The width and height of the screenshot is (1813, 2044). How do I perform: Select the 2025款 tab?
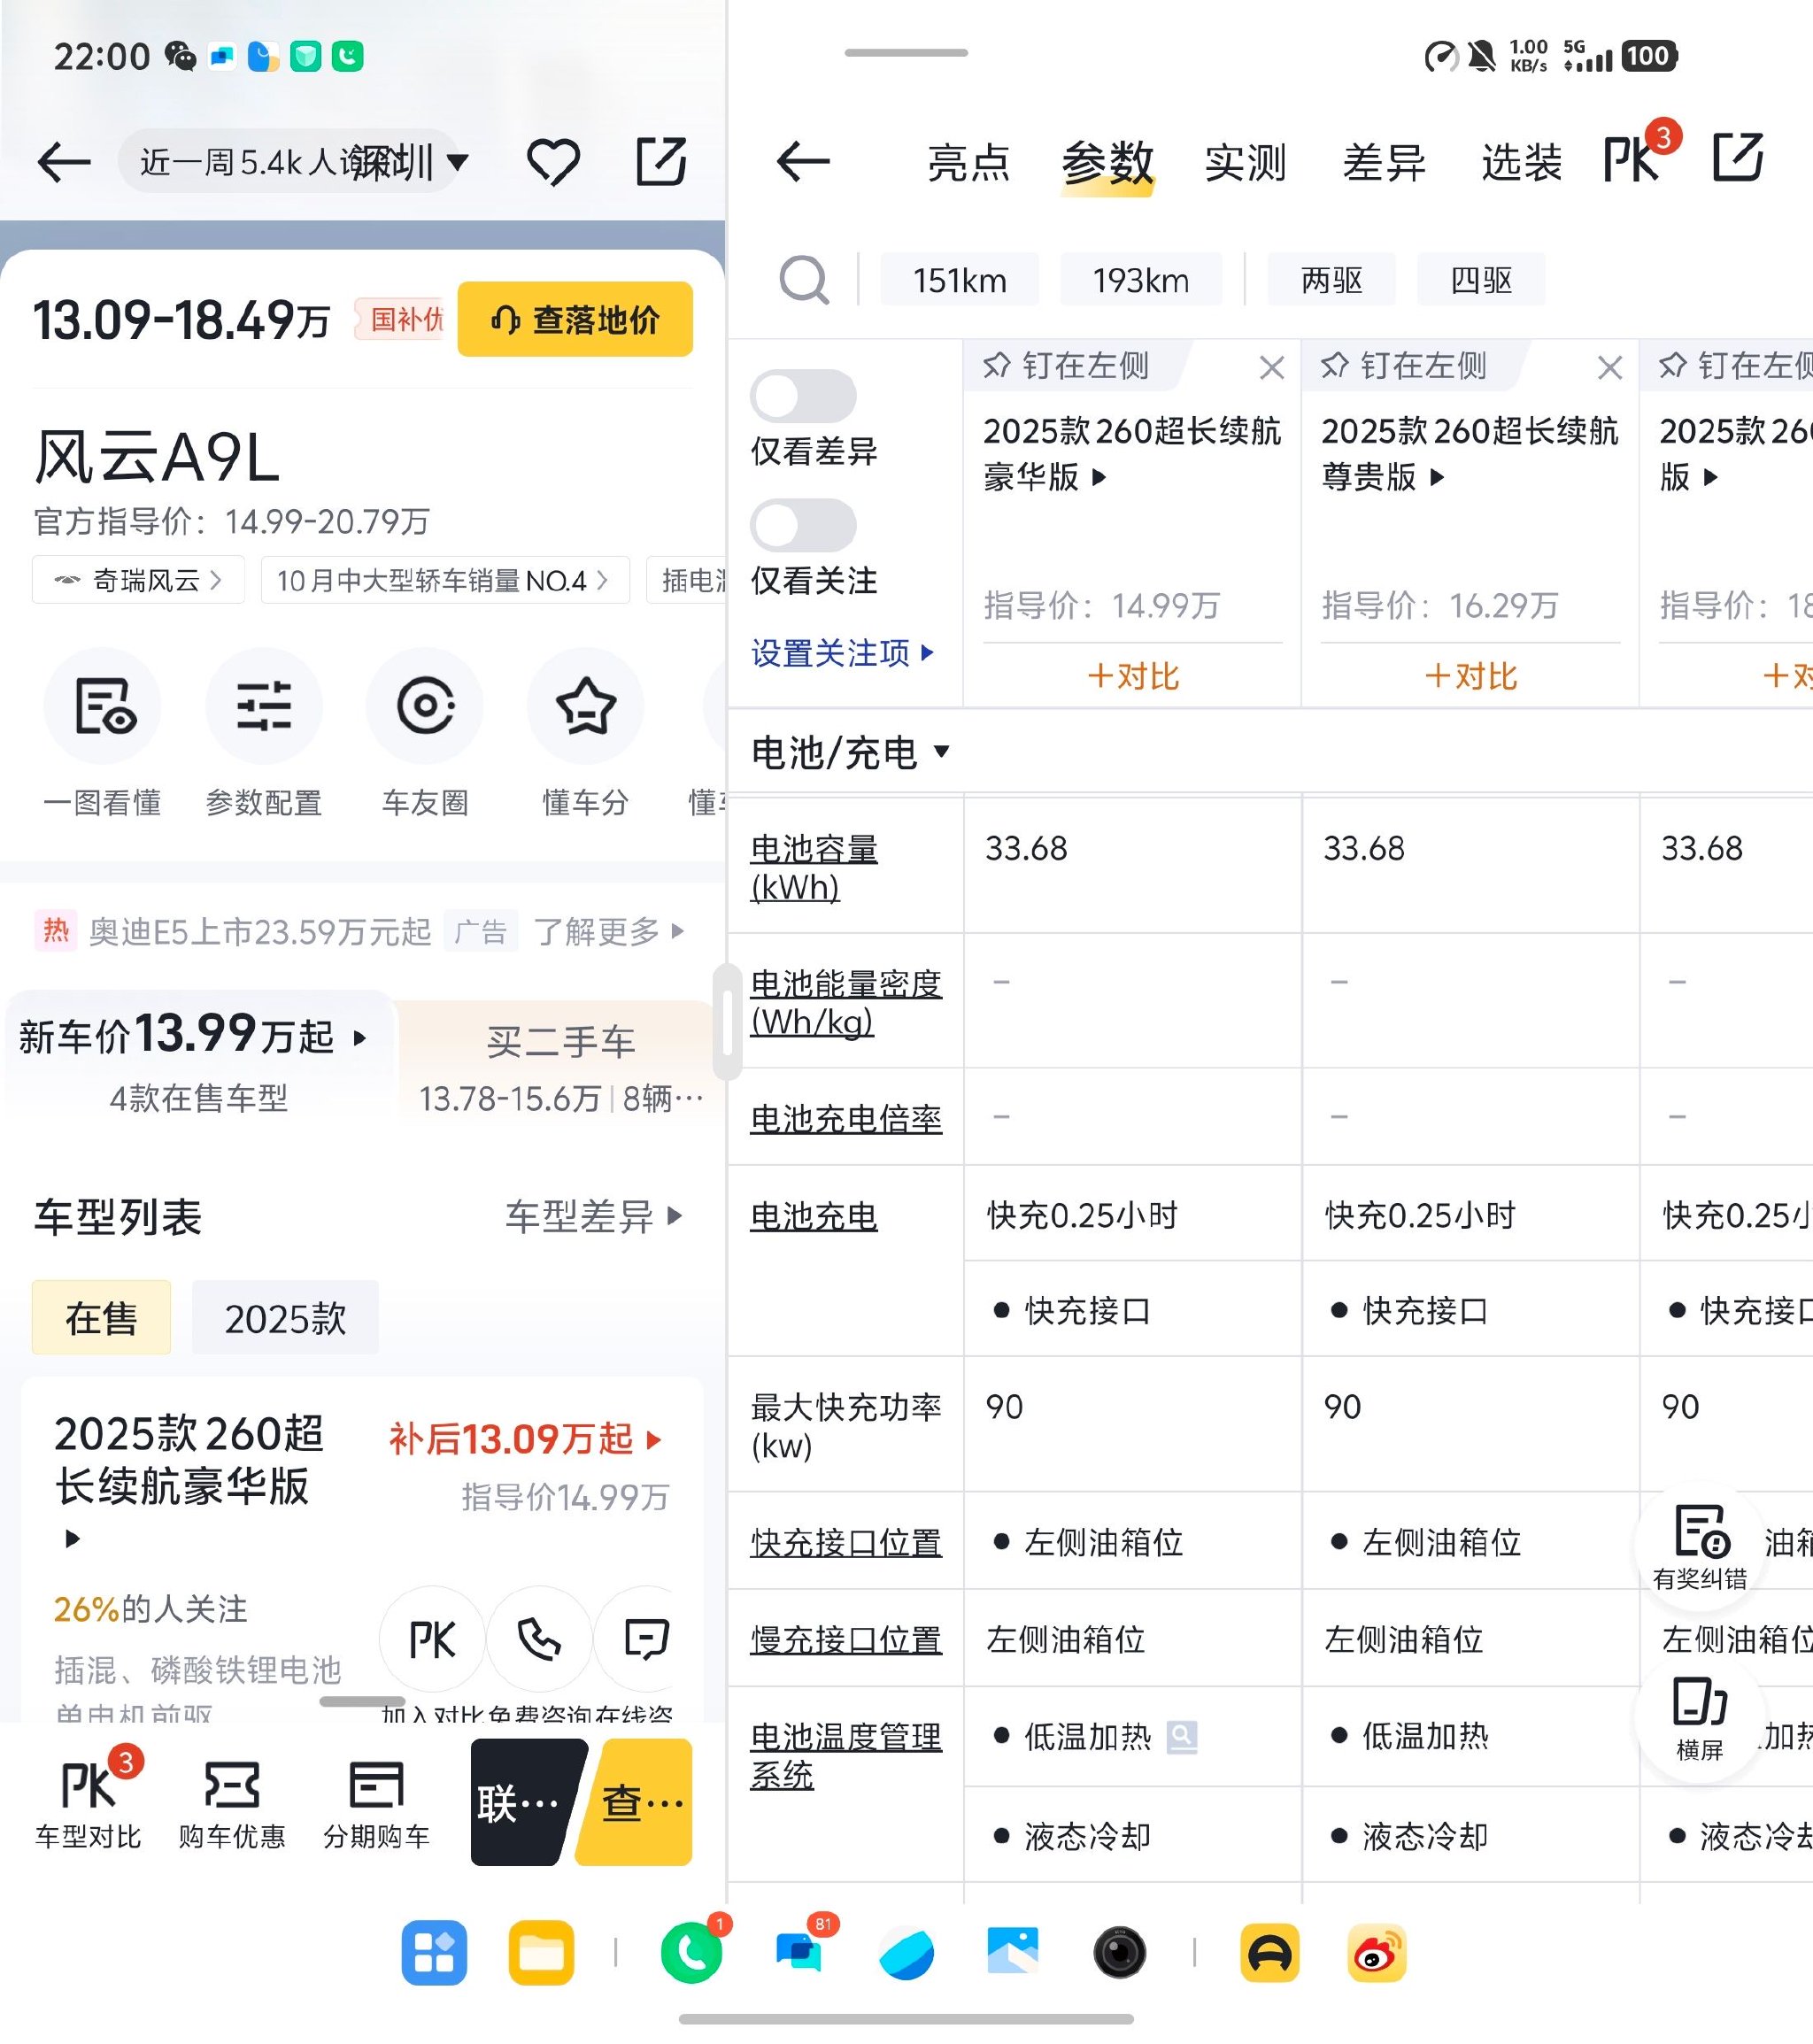(285, 1318)
